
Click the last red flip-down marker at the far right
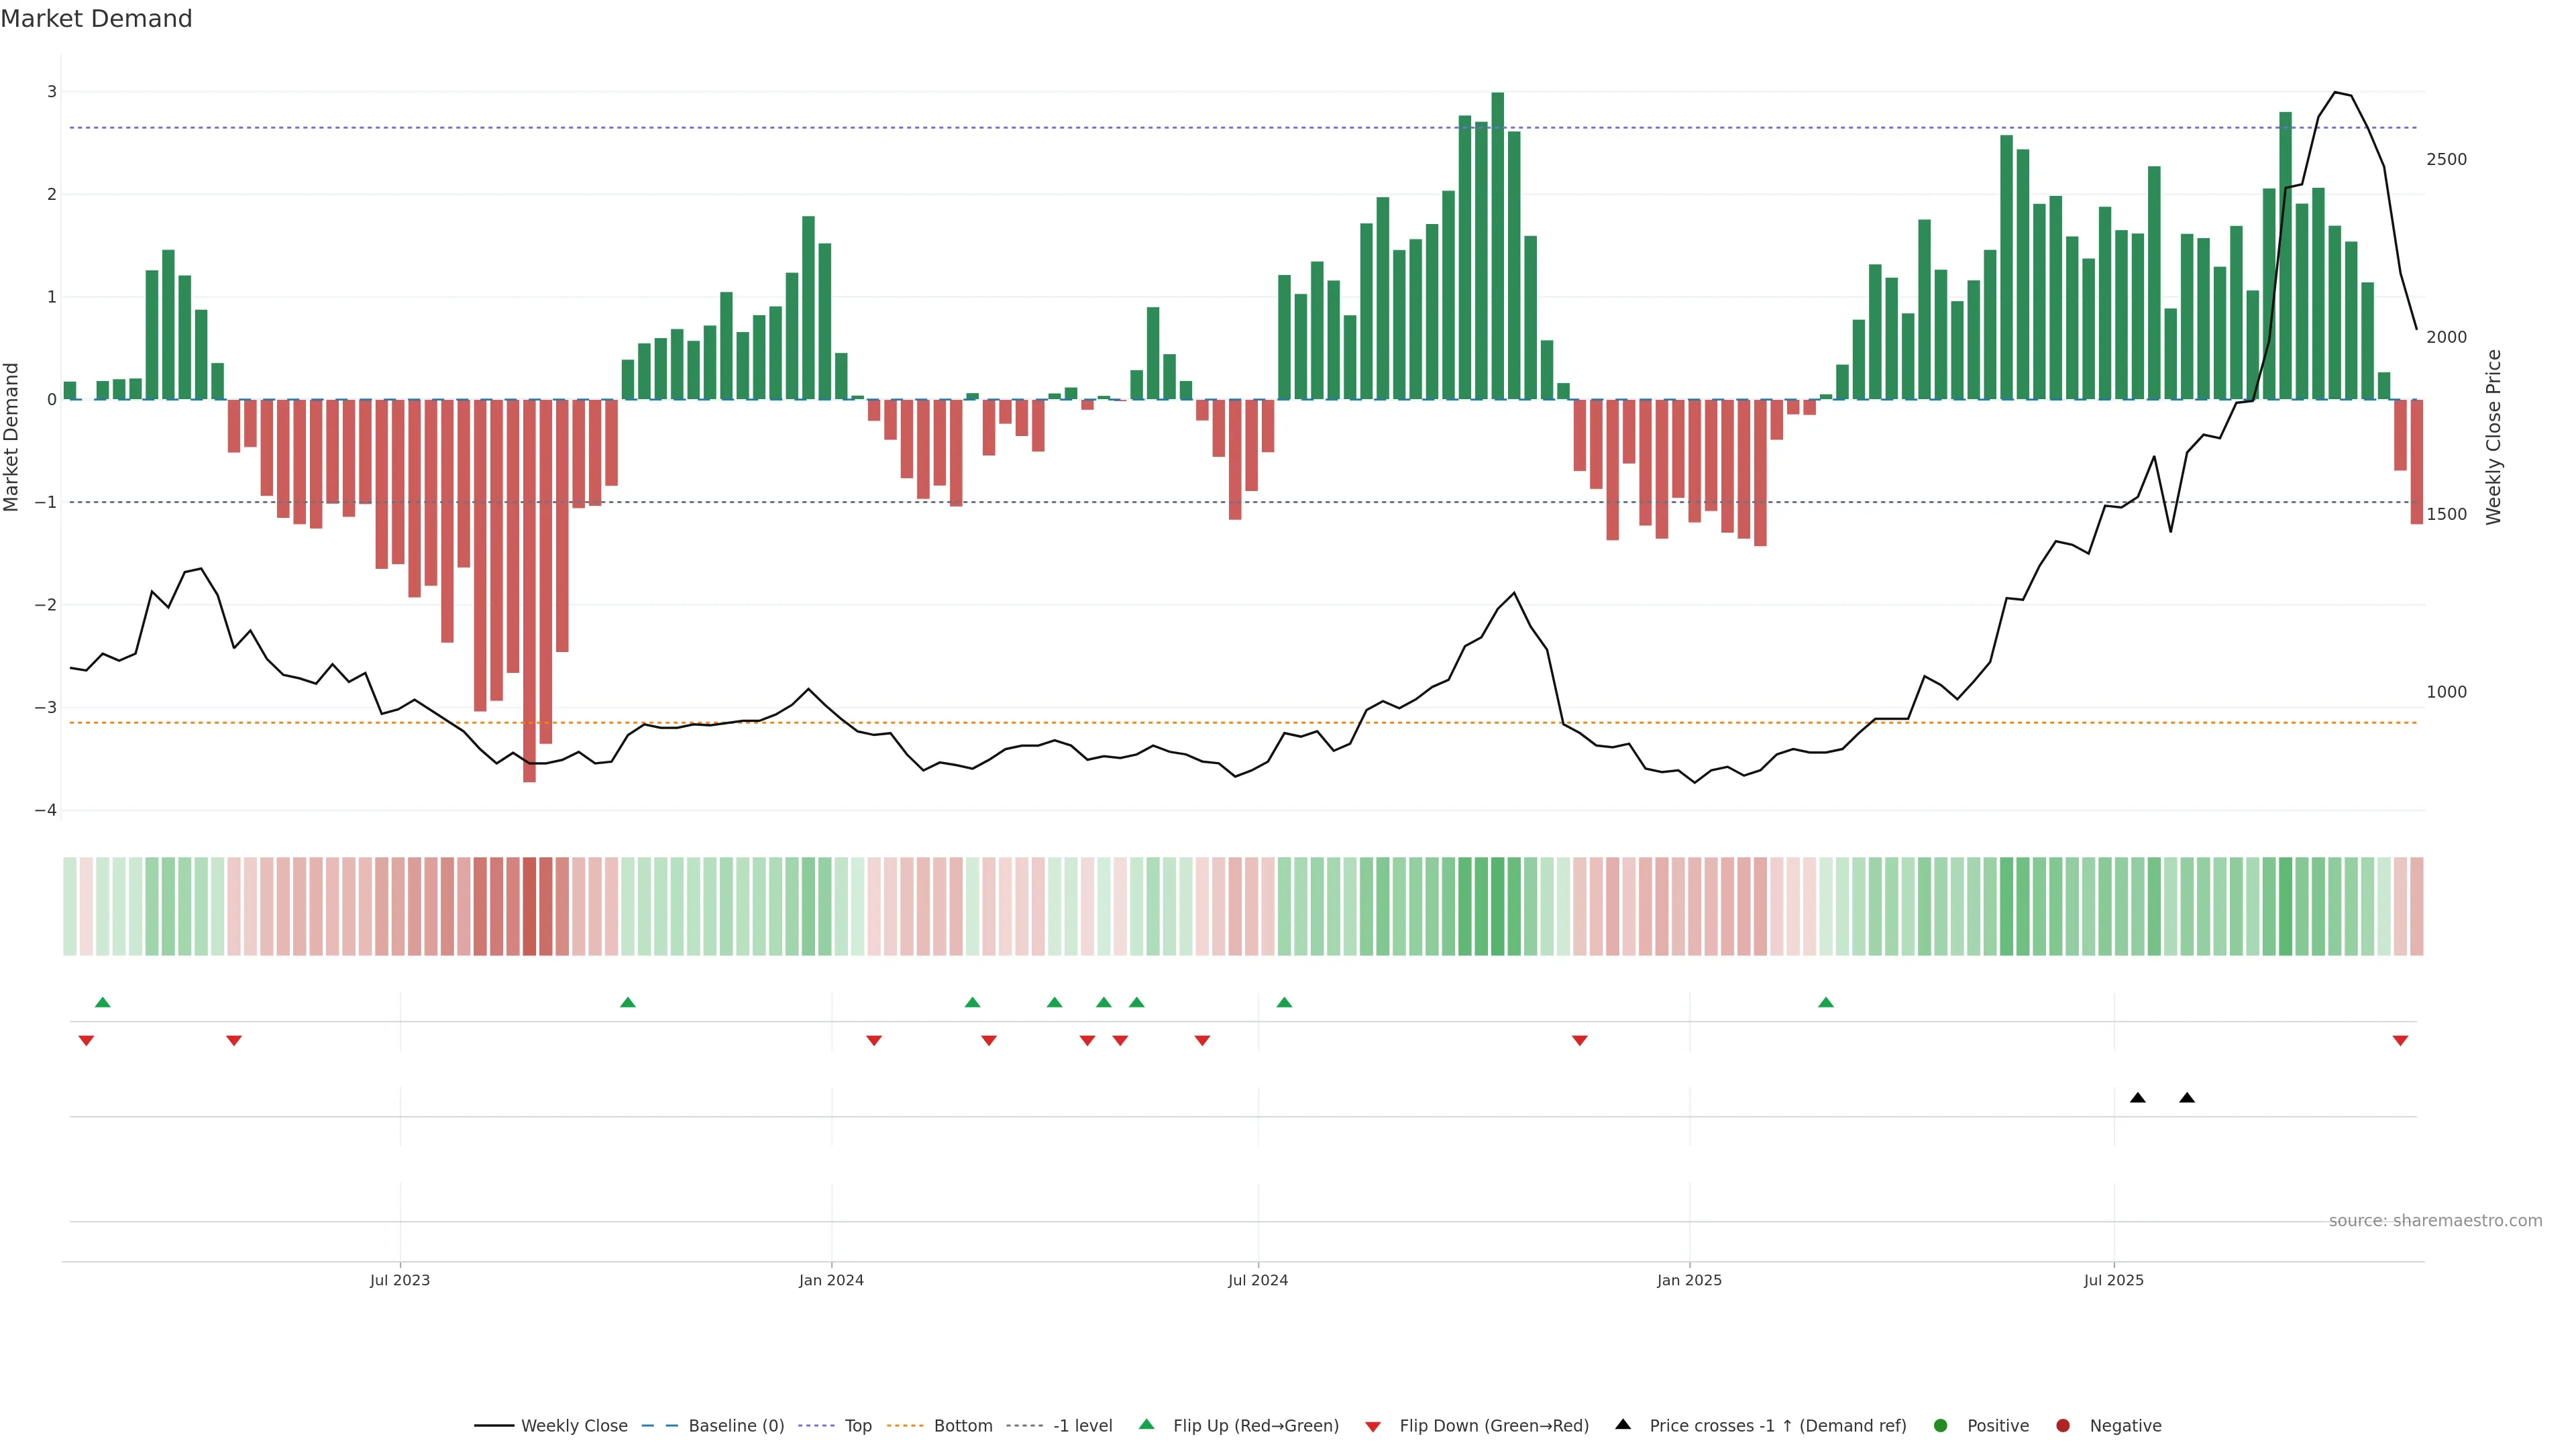coord(2400,1041)
